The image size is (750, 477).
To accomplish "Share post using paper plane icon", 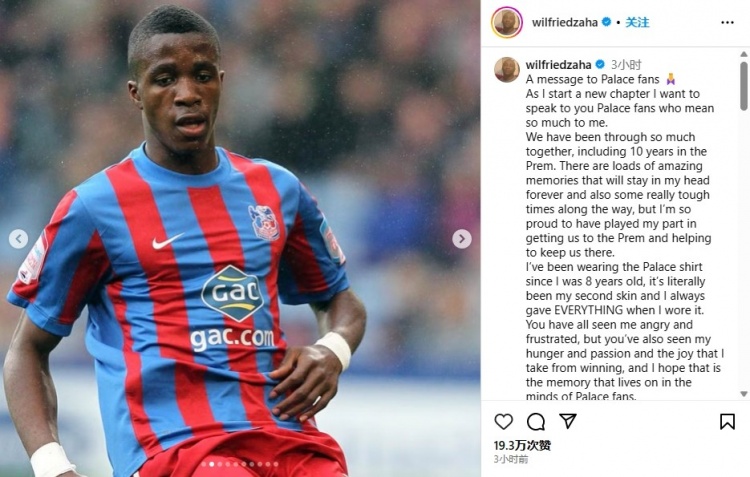I will pos(568,421).
